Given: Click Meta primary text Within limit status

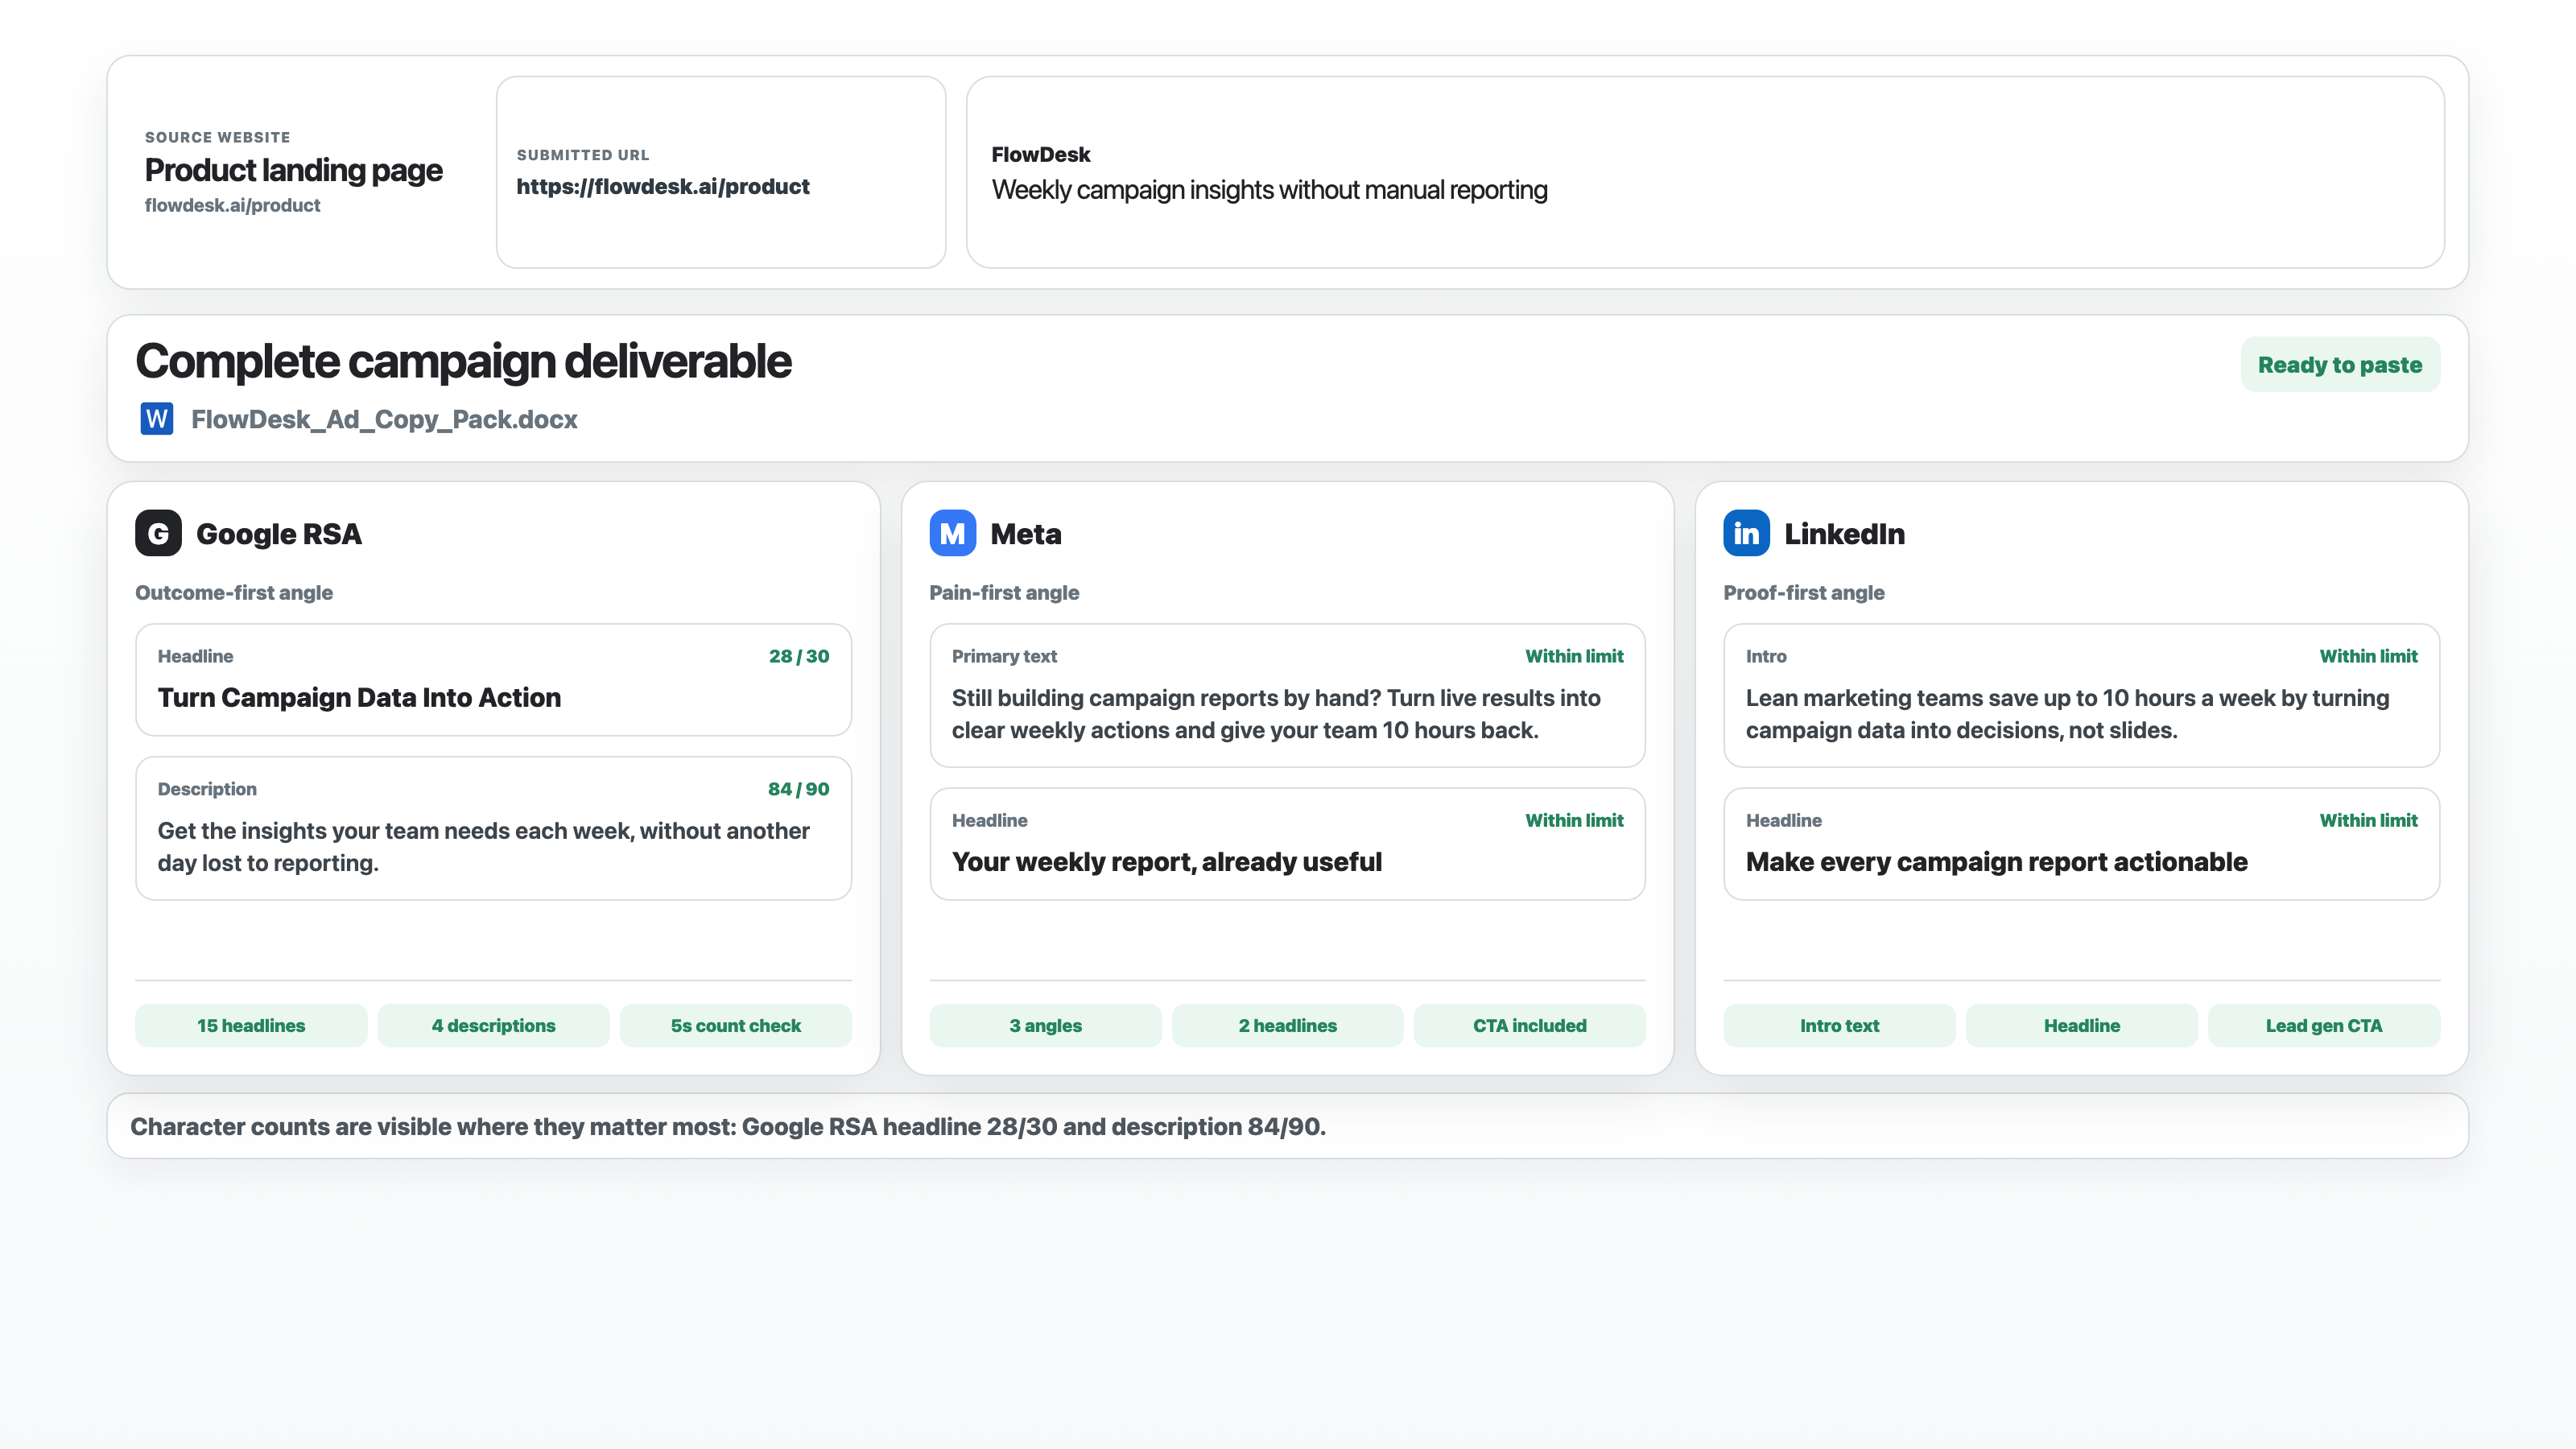Looking at the screenshot, I should click(1574, 656).
